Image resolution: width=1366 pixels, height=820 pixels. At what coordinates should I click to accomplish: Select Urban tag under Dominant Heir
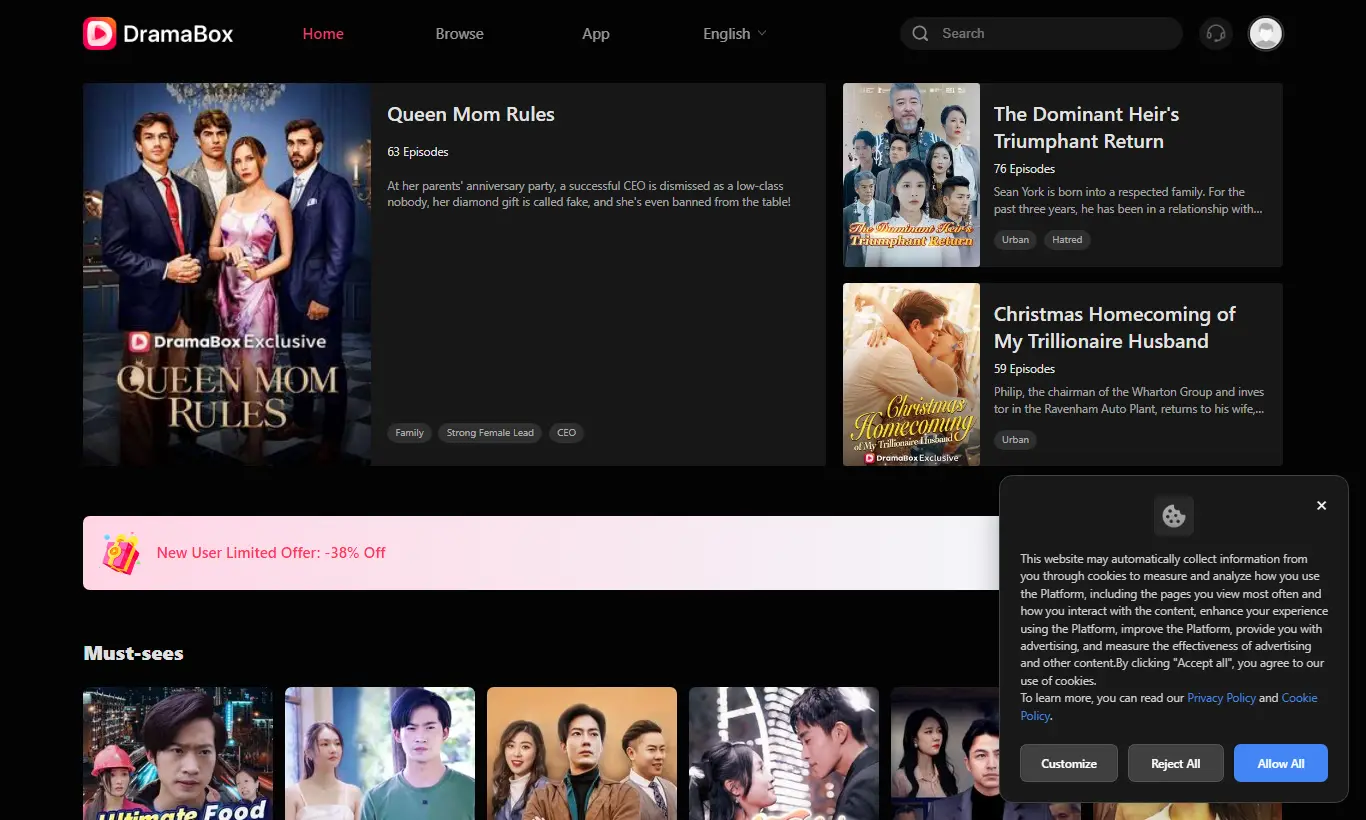click(x=1016, y=240)
